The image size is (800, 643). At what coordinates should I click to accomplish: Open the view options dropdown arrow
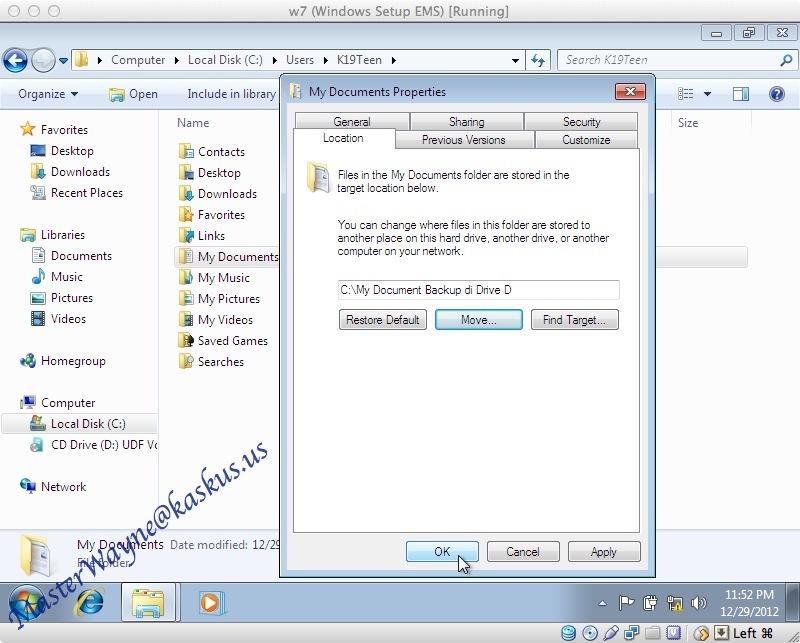coord(707,94)
